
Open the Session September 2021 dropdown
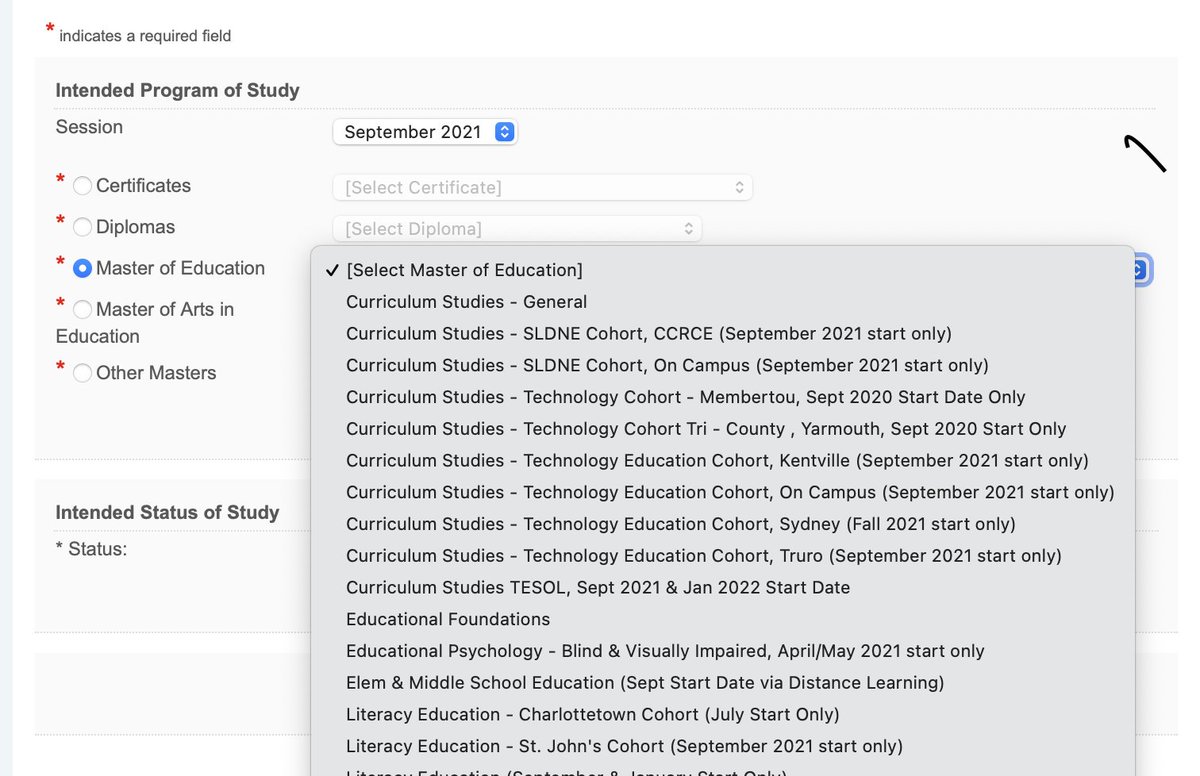point(425,132)
